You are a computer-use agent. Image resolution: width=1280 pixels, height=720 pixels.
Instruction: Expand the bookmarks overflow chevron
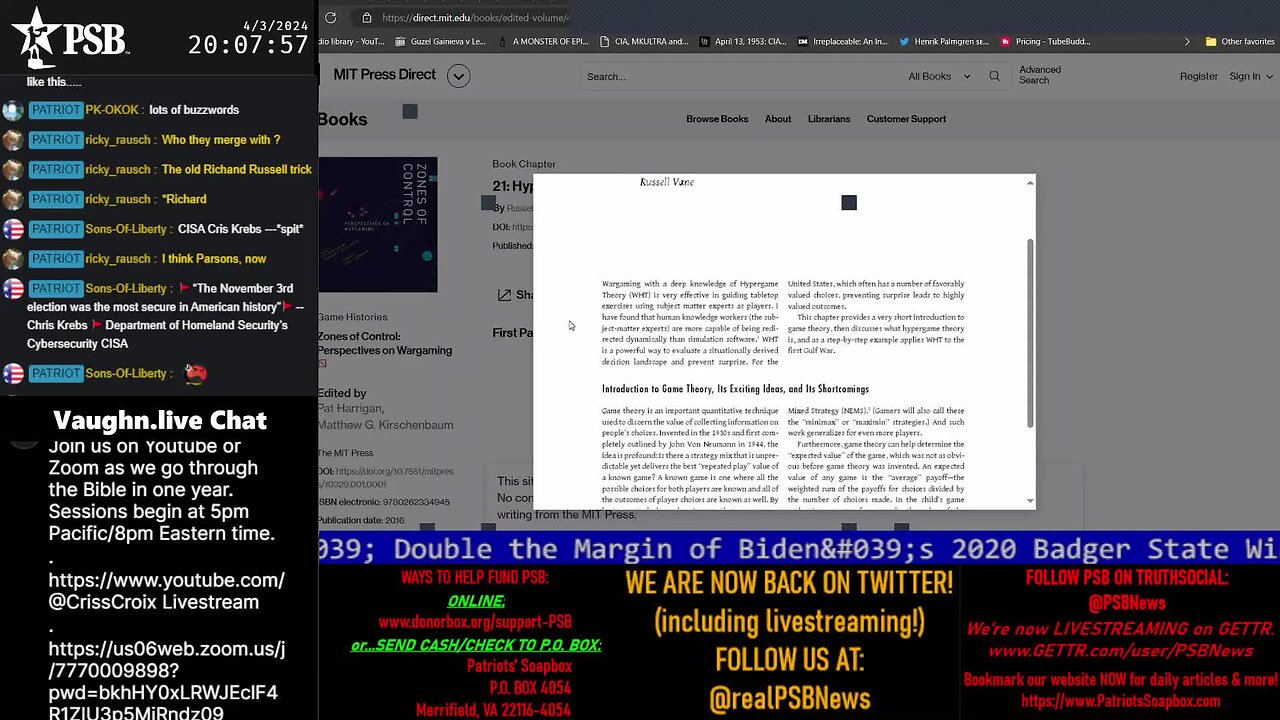pos(1187,42)
